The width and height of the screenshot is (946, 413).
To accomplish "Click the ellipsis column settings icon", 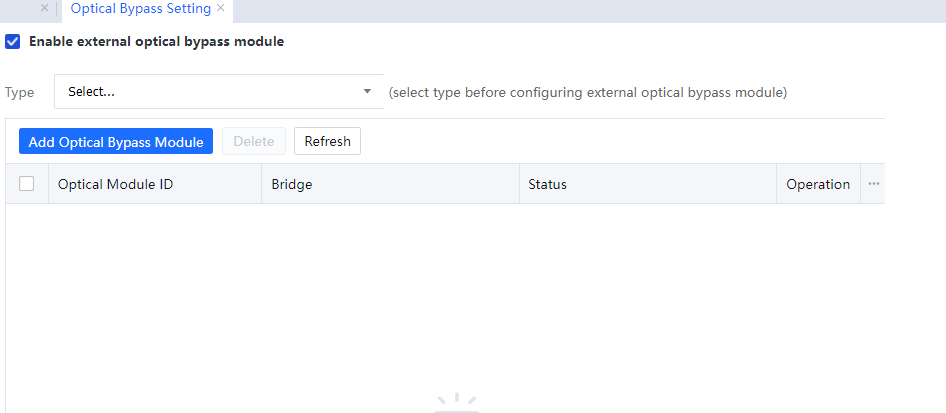I will click(x=873, y=184).
